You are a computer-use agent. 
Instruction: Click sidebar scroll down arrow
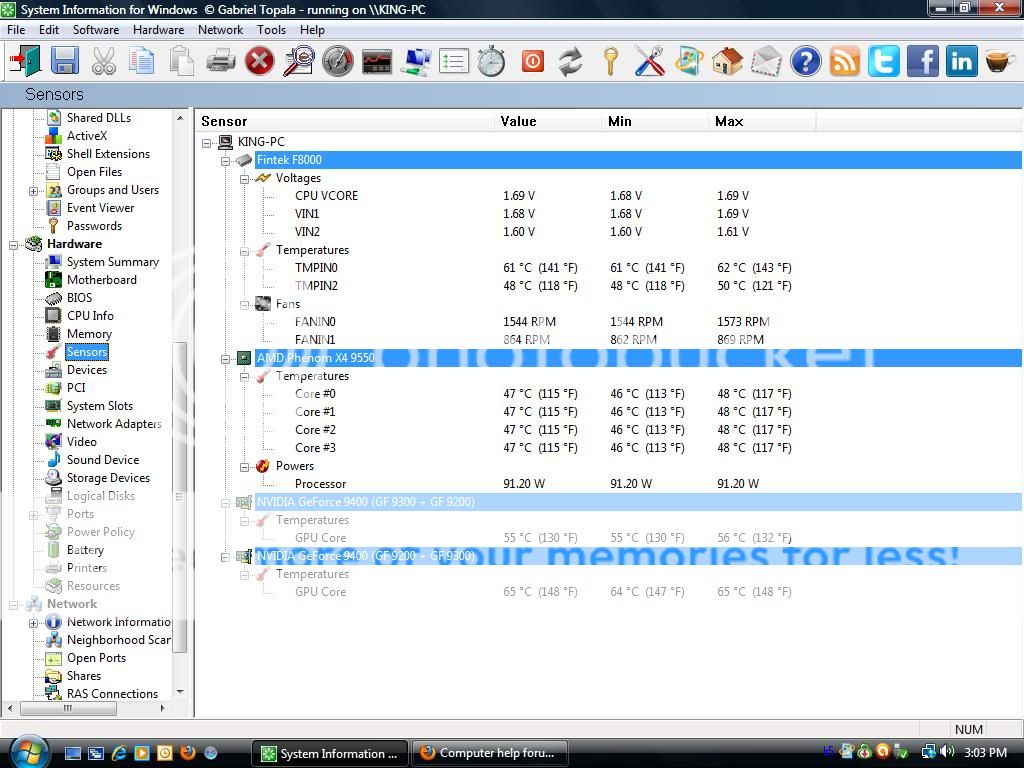click(180, 692)
